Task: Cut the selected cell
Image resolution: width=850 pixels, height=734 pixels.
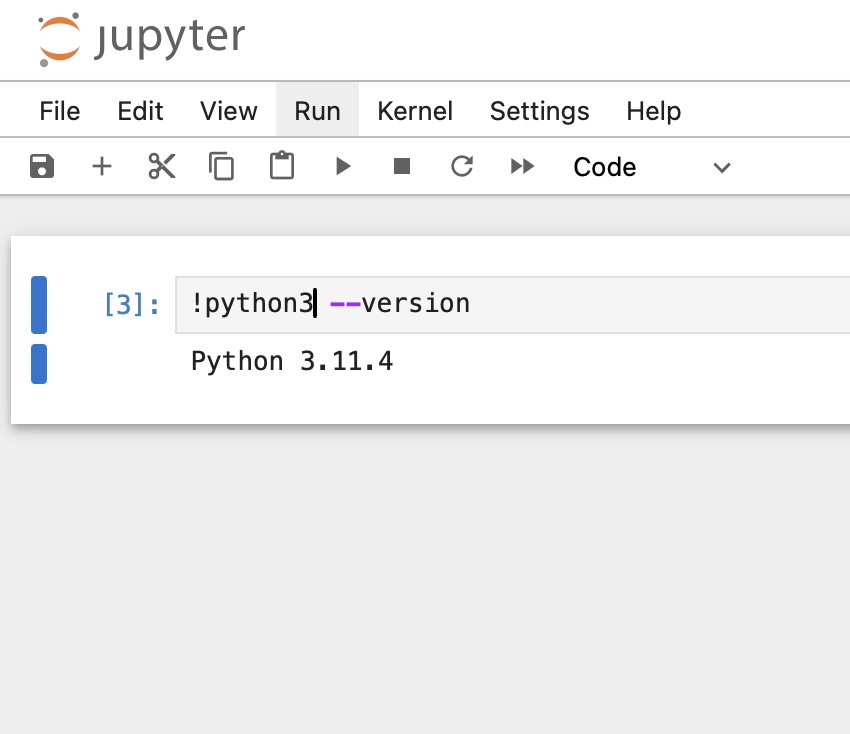Action: click(x=162, y=166)
